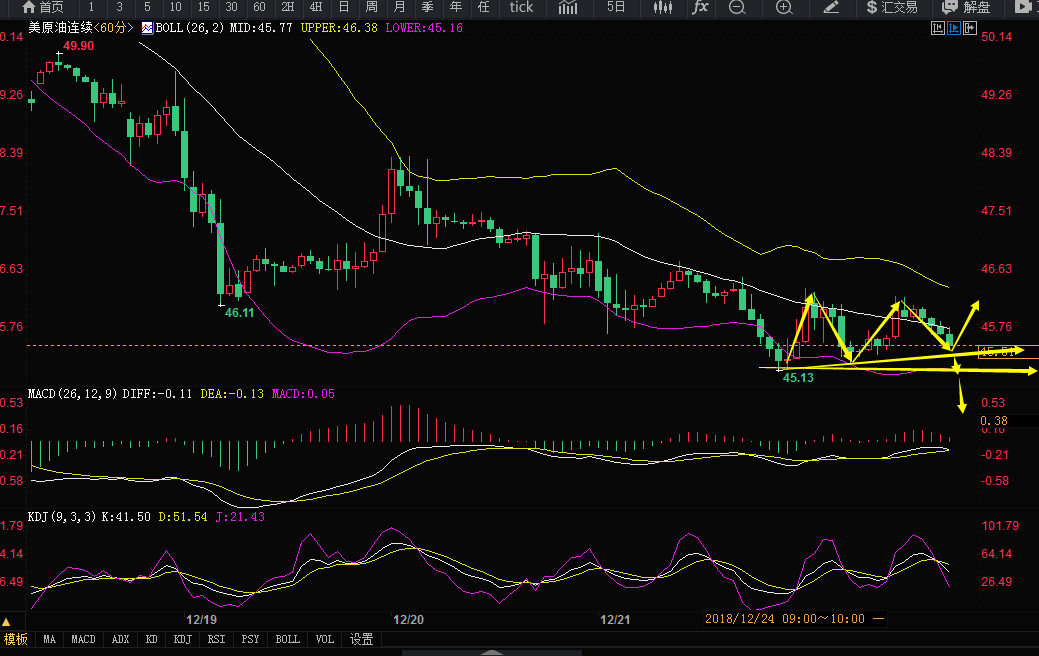This screenshot has width=1039, height=656.
Task: Open the fx indicator formula tool
Action: (700, 7)
